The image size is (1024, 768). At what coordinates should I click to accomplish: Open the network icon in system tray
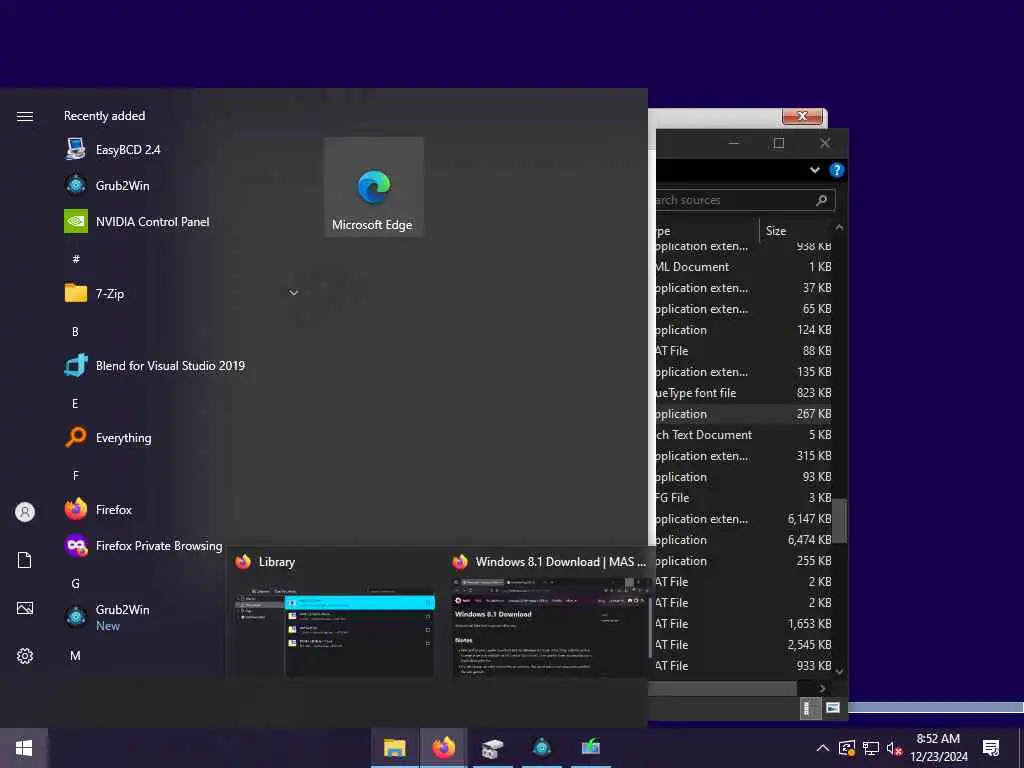871,748
